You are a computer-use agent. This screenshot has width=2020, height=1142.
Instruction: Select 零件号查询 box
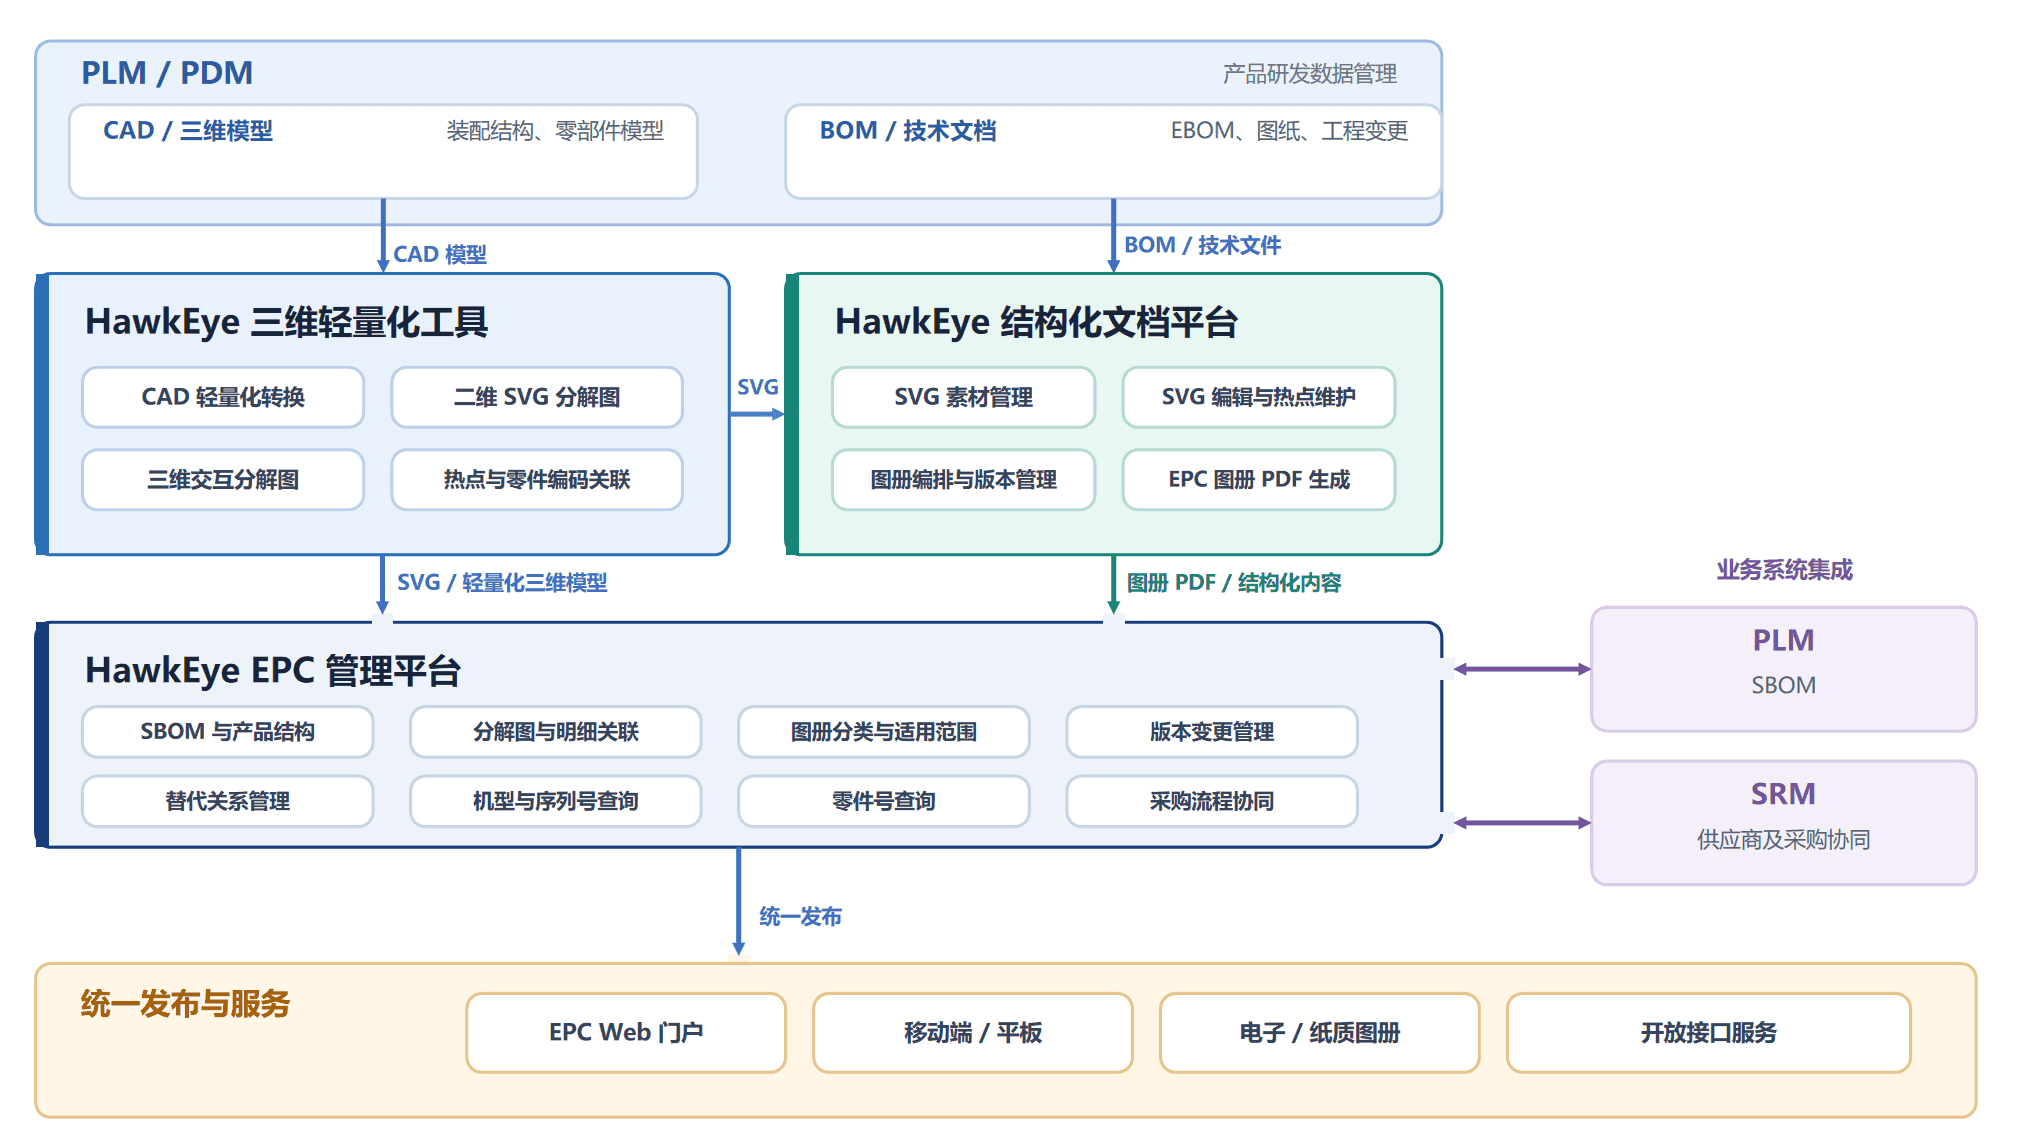(x=884, y=801)
